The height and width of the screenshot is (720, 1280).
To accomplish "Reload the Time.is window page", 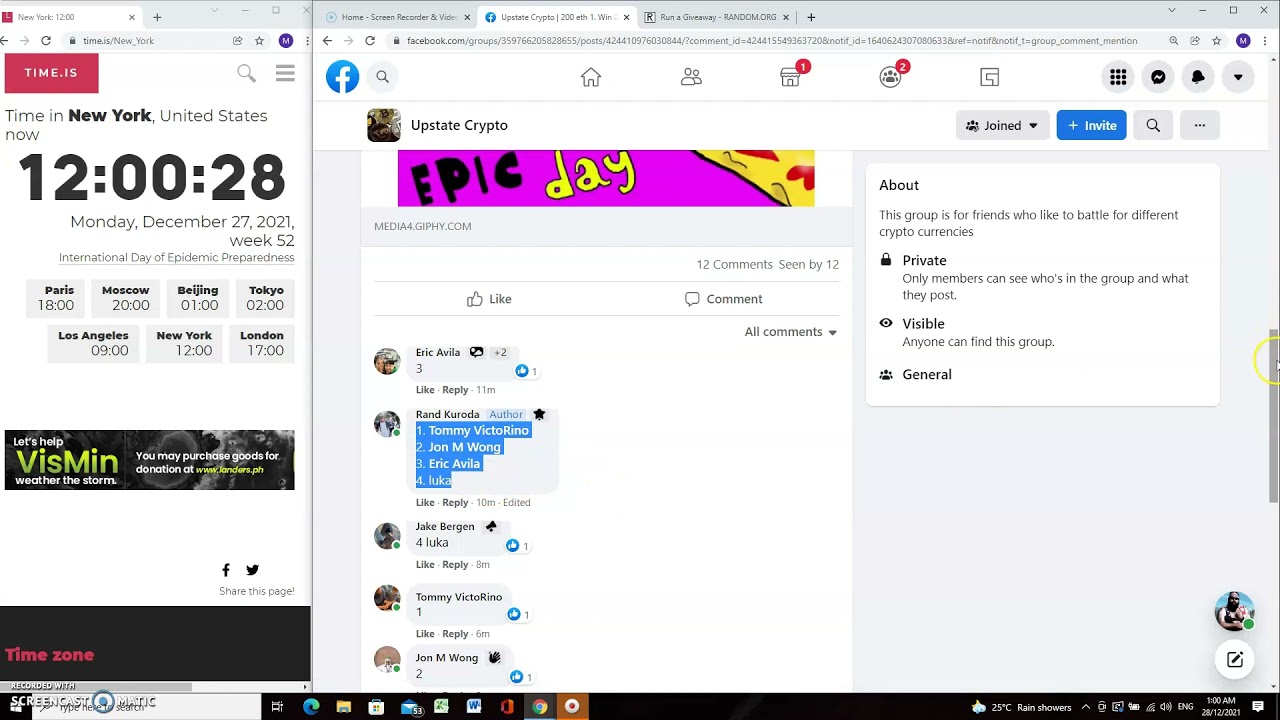I will (x=46, y=41).
